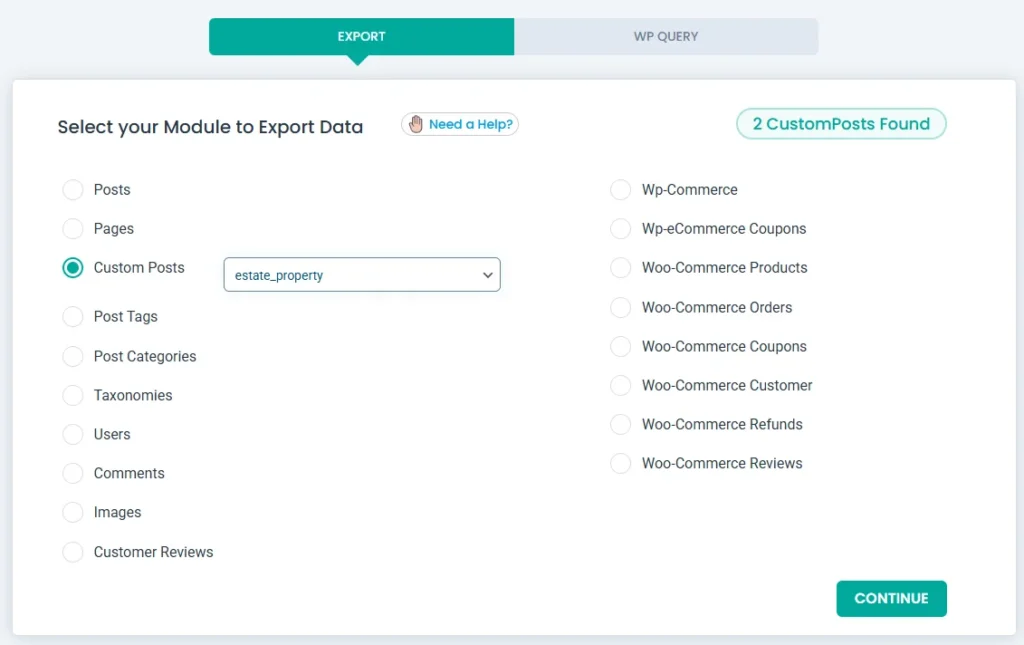
Task: Select the Export tab
Action: click(x=361, y=37)
